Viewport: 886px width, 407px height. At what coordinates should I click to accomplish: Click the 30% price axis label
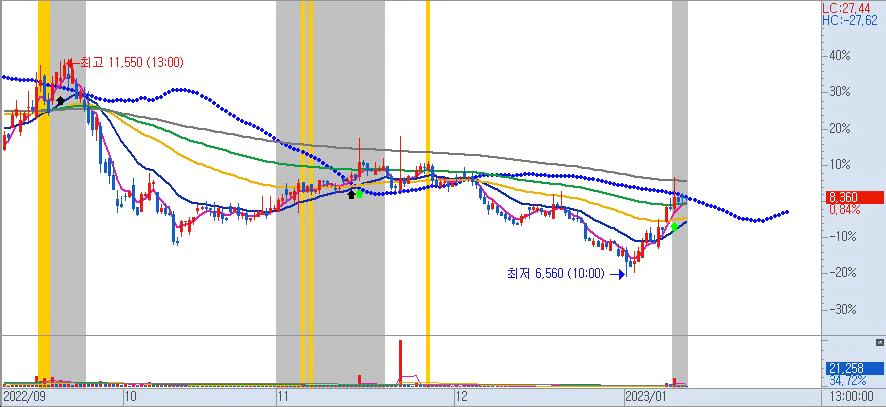839,92
